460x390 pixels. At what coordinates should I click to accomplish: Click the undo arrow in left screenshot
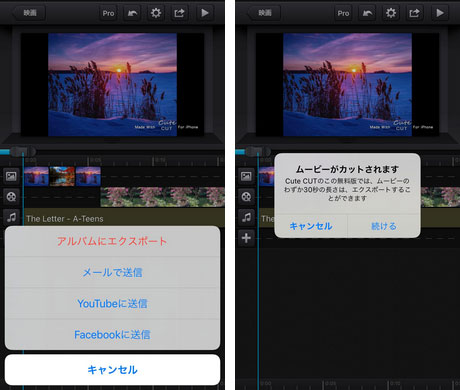point(132,13)
